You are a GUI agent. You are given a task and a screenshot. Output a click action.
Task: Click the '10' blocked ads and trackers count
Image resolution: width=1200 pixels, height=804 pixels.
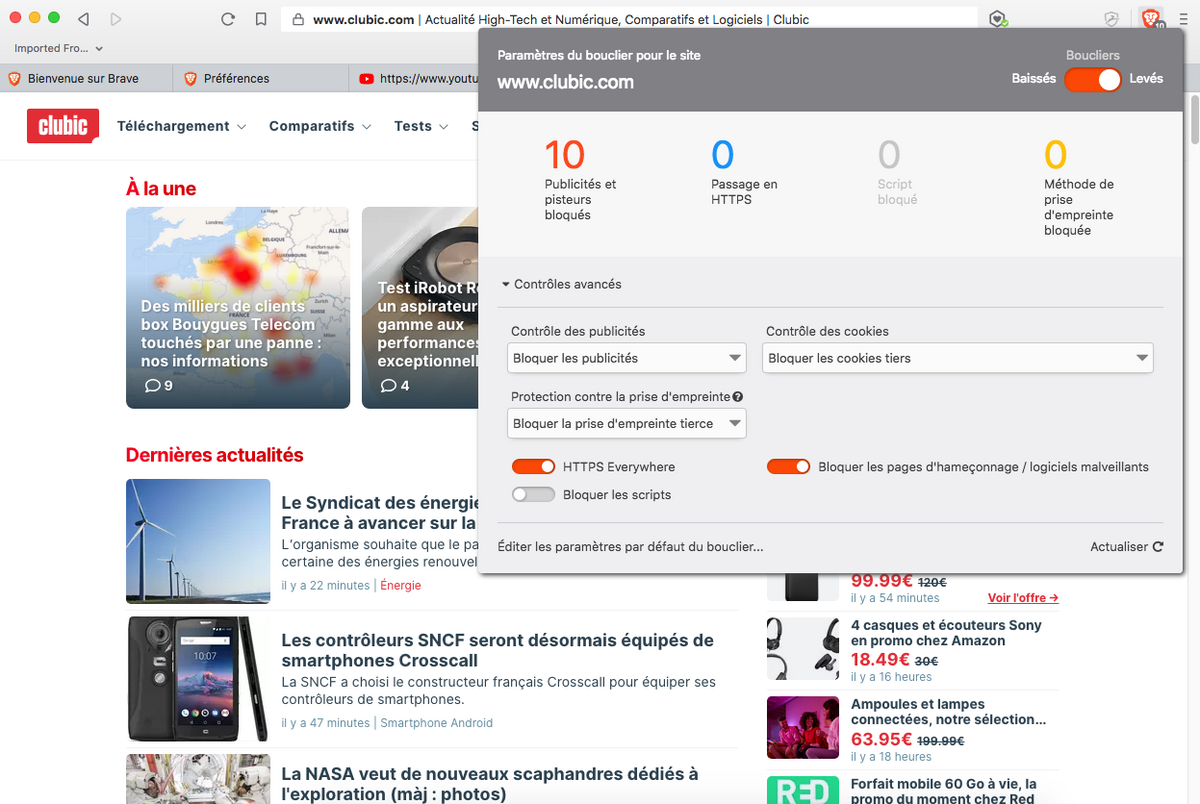pyautogui.click(x=565, y=155)
